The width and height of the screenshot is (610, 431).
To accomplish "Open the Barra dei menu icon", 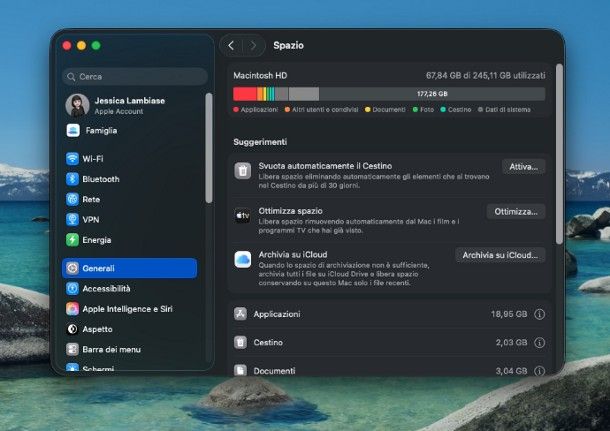I will click(x=72, y=349).
